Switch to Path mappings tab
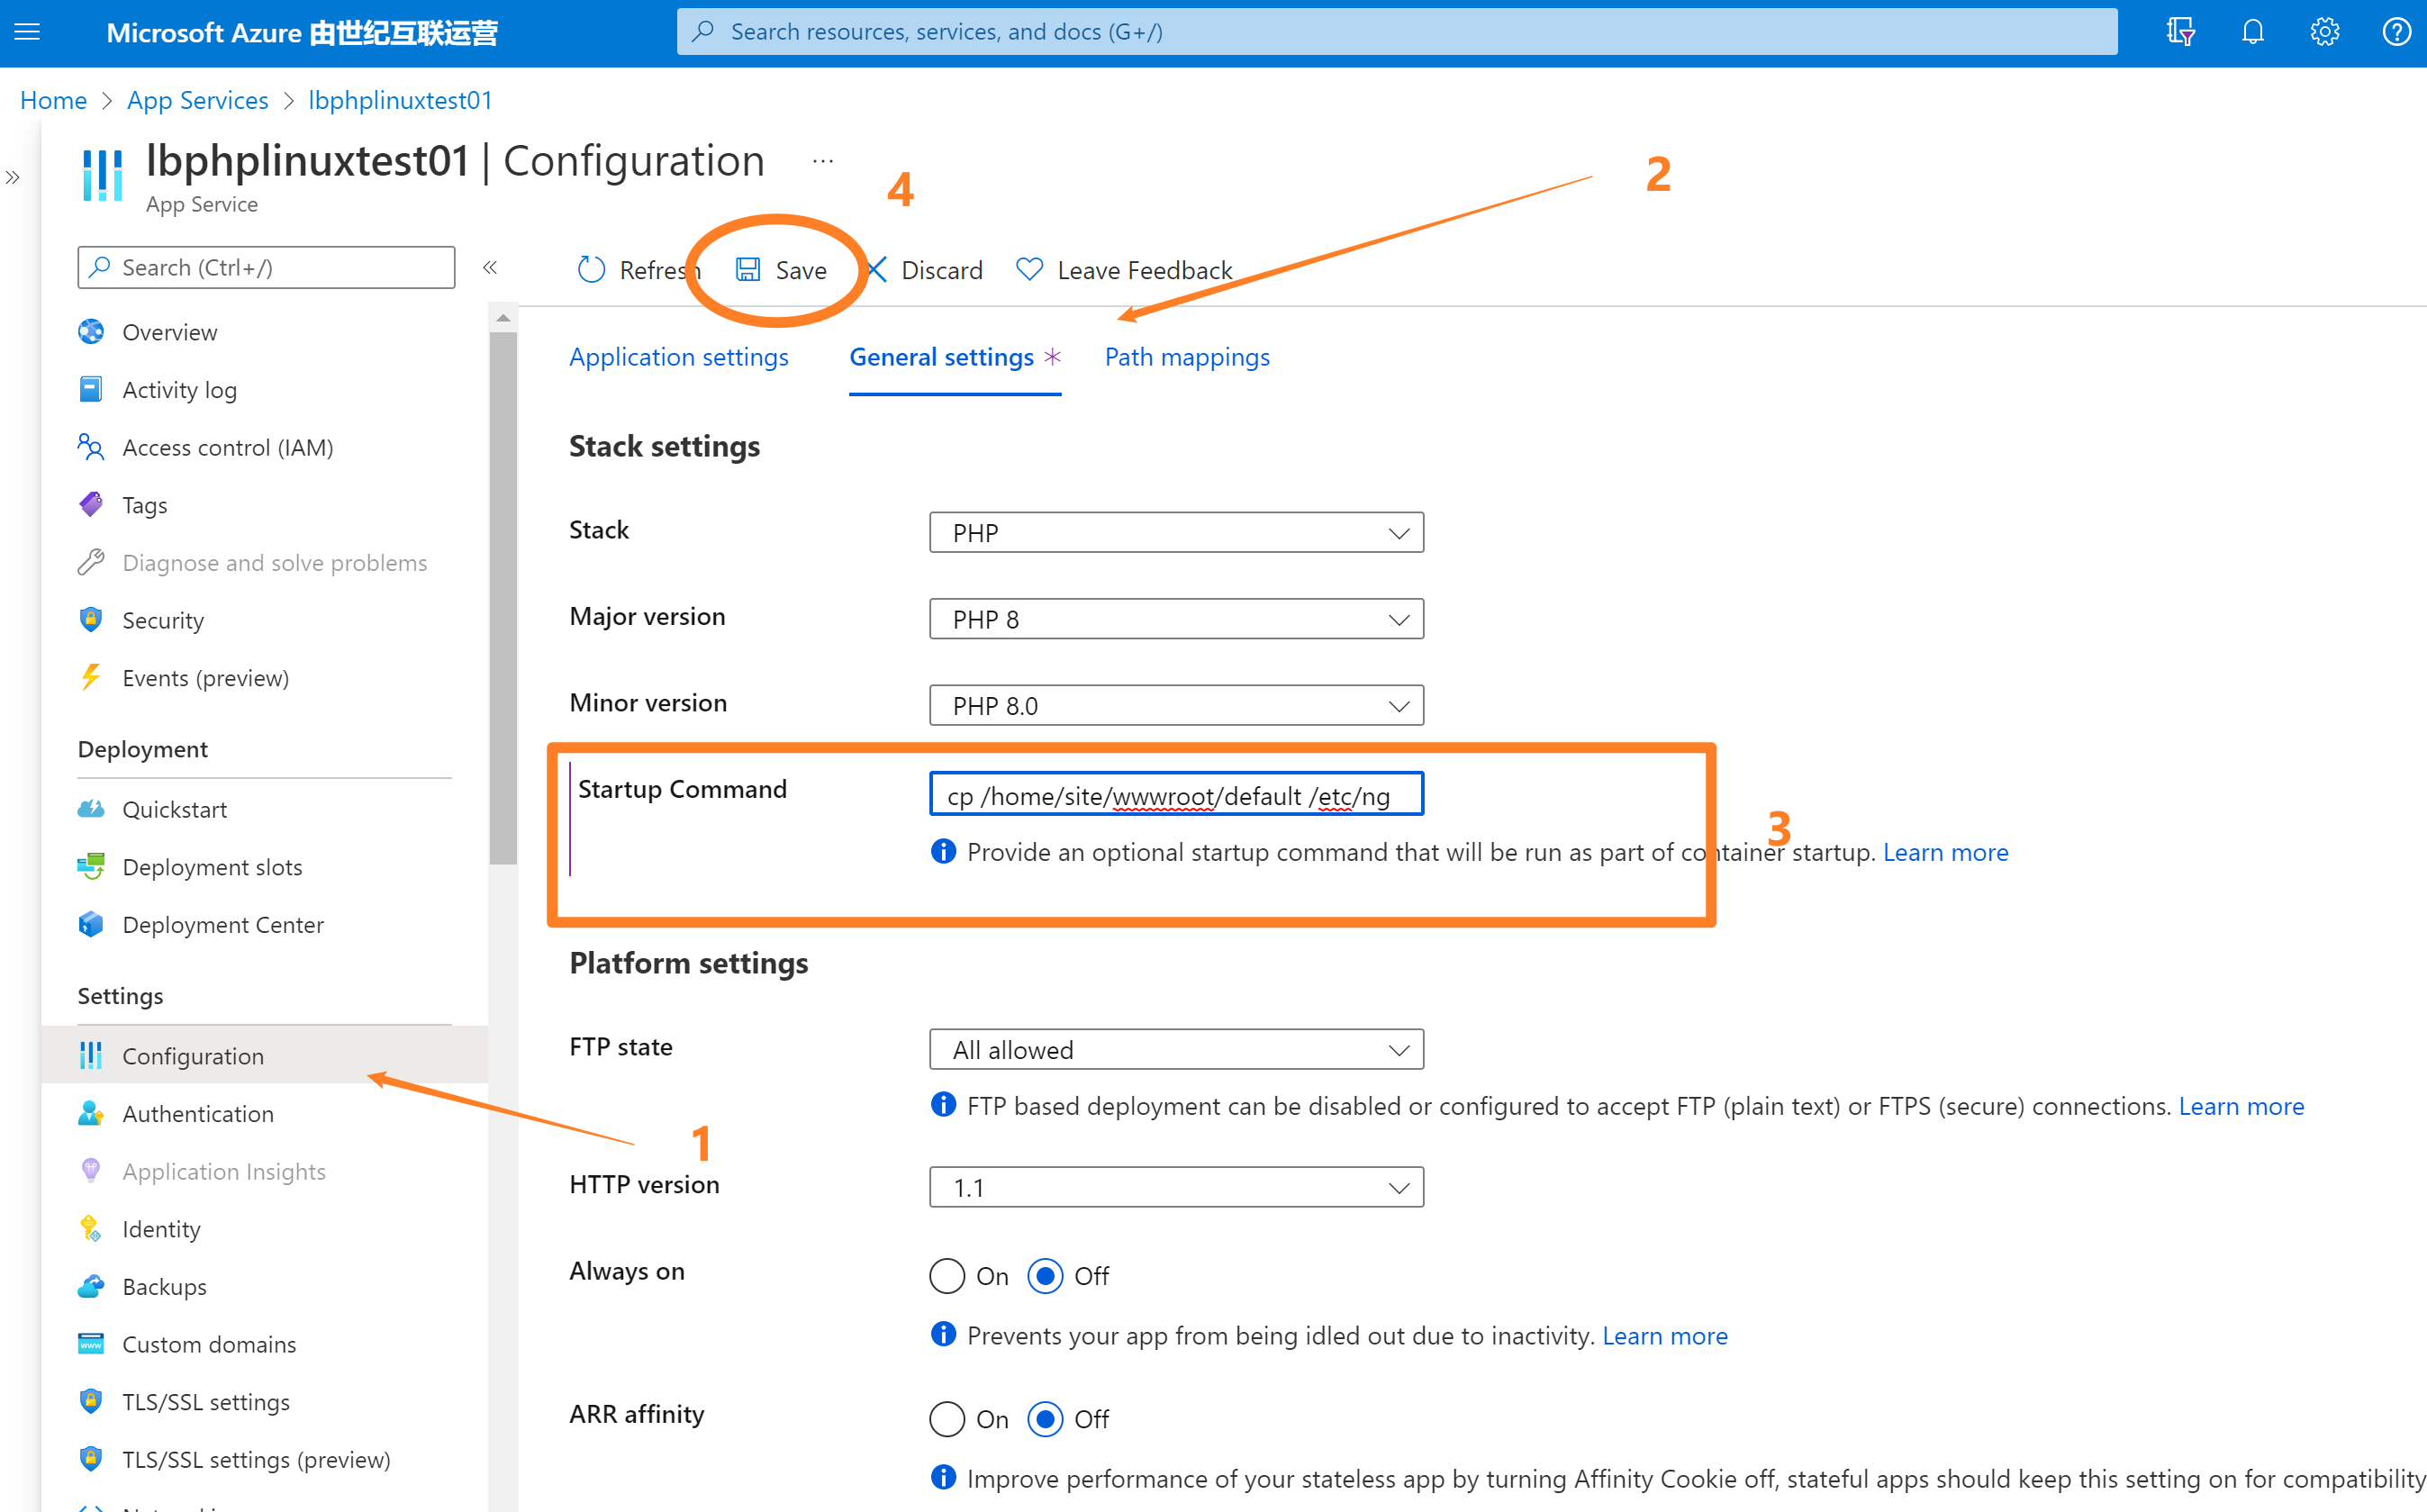2427x1512 pixels. pyautogui.click(x=1187, y=357)
